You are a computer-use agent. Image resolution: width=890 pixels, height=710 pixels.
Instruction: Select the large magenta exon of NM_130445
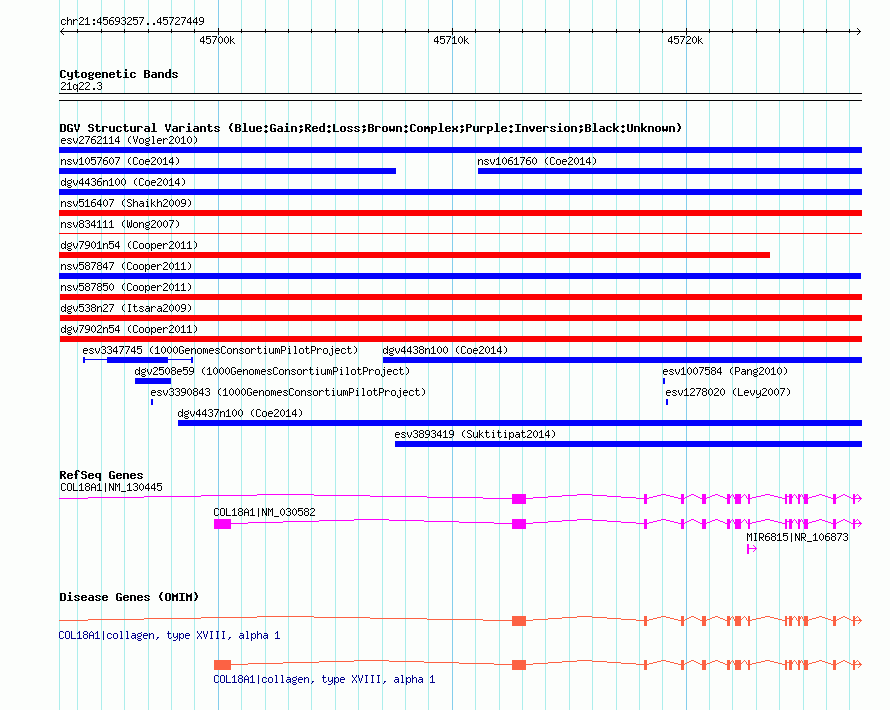point(519,499)
